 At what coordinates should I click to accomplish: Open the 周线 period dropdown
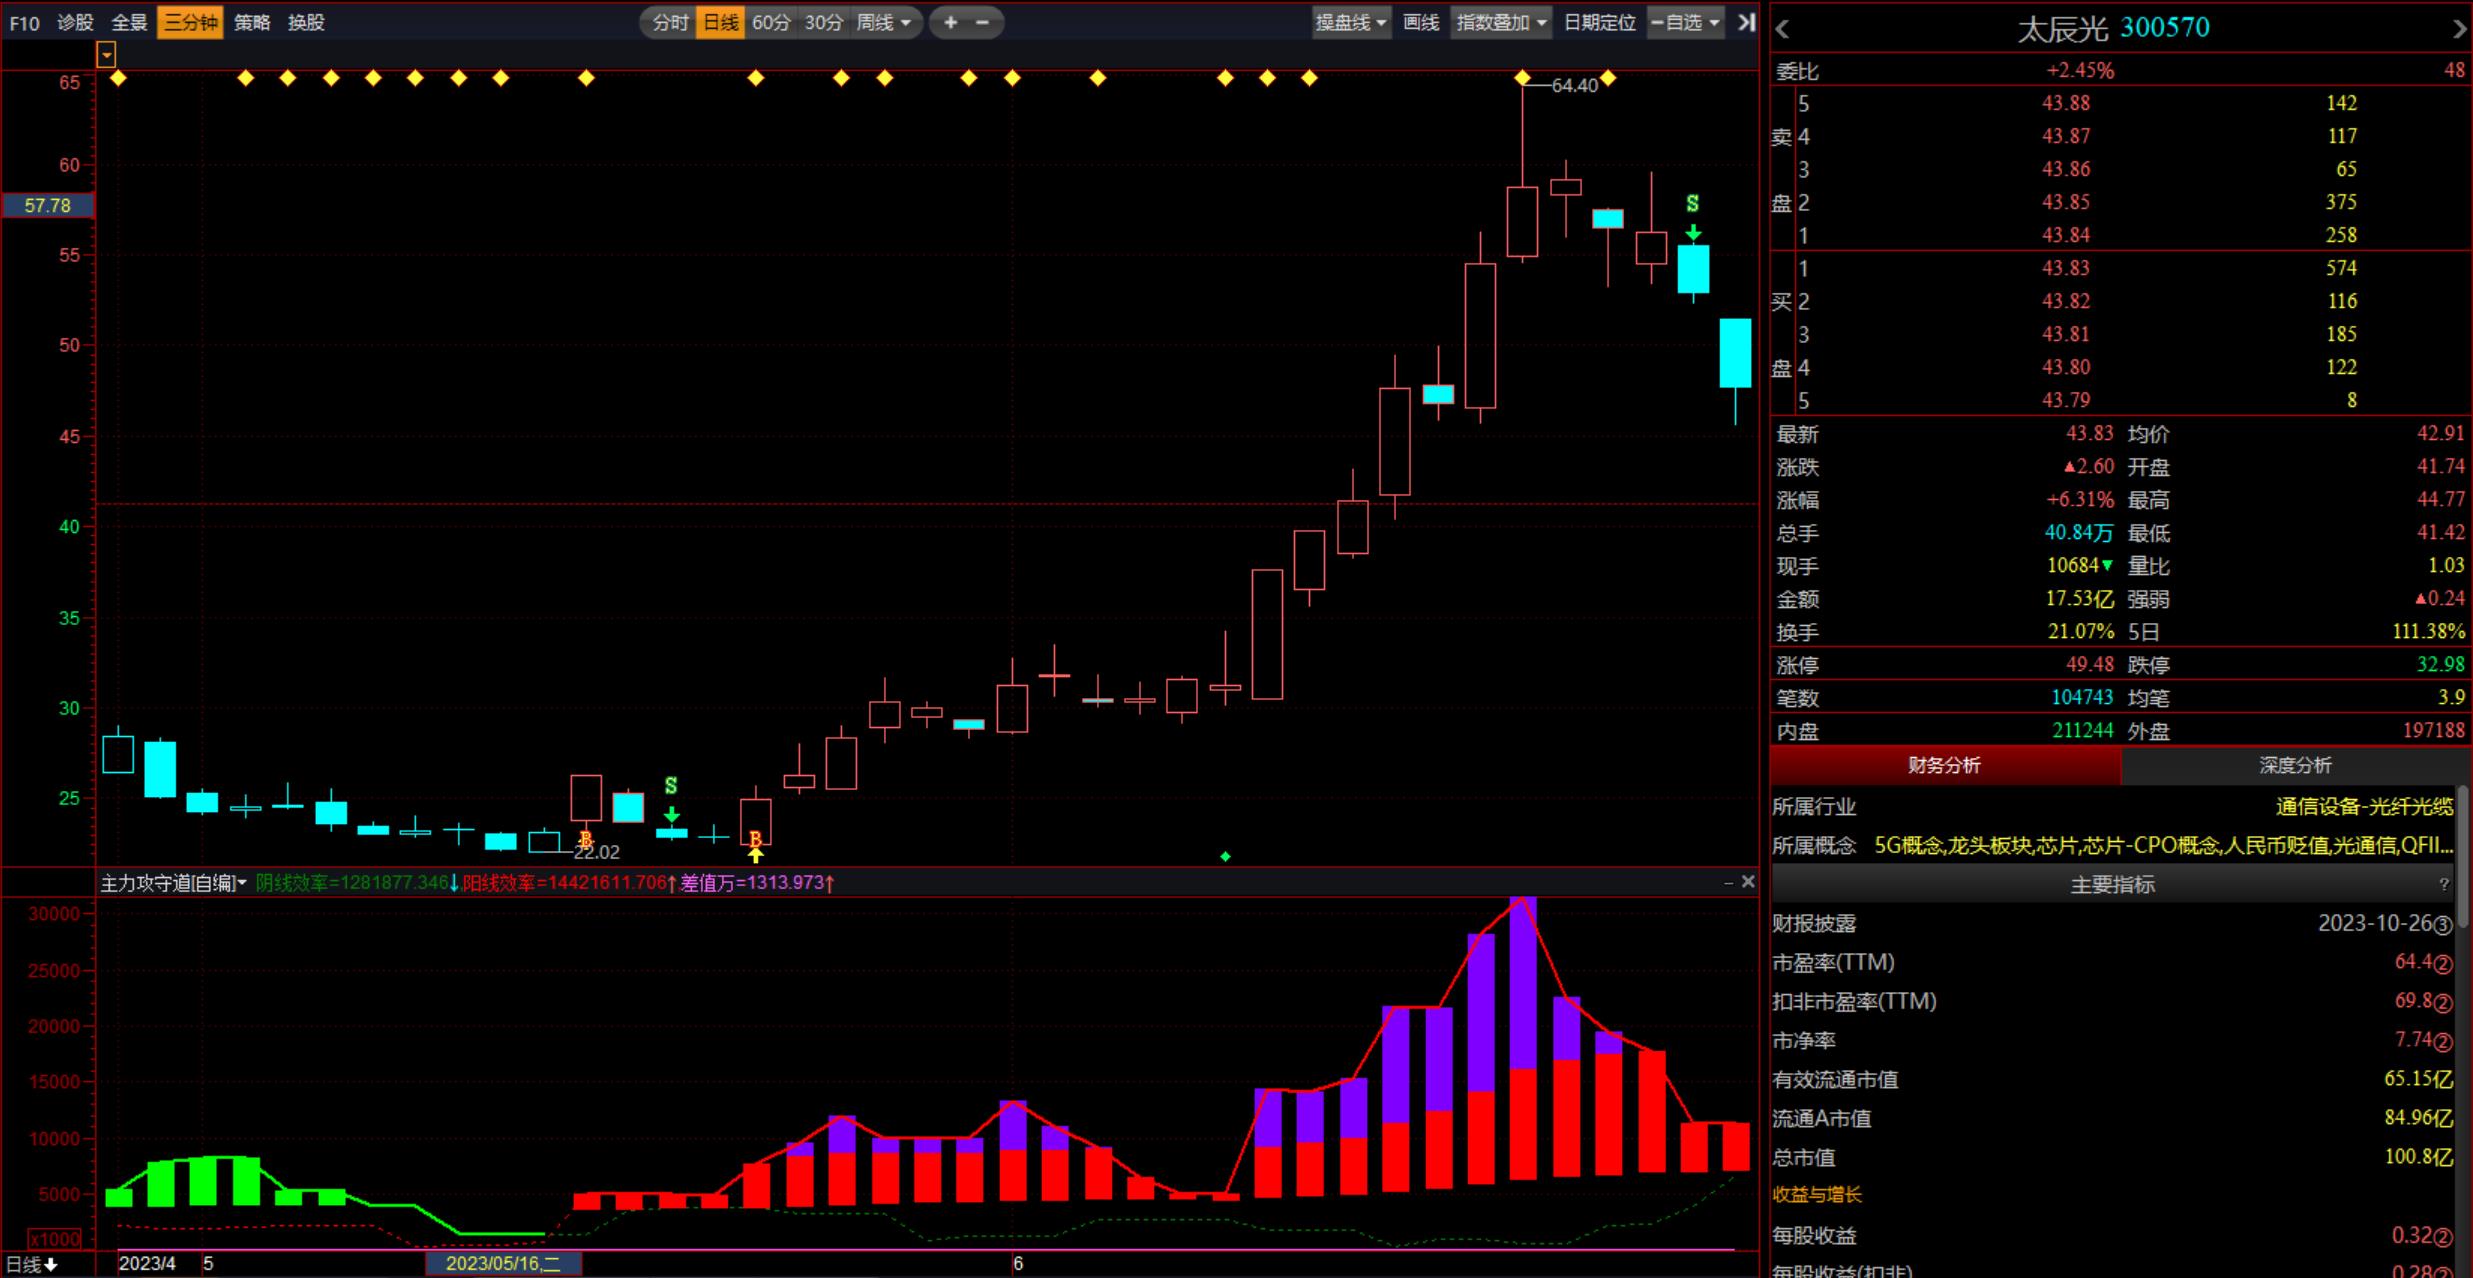click(x=883, y=22)
